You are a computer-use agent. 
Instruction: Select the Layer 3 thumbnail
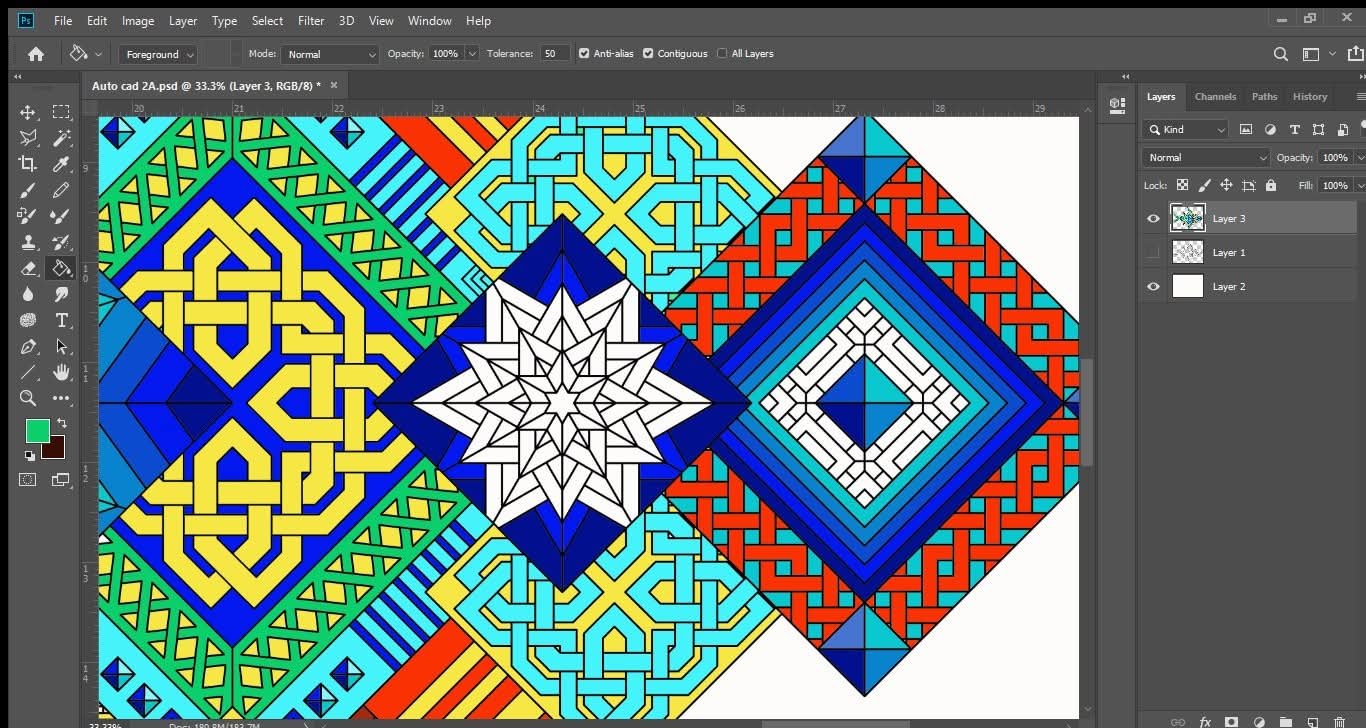[x=1187, y=219]
